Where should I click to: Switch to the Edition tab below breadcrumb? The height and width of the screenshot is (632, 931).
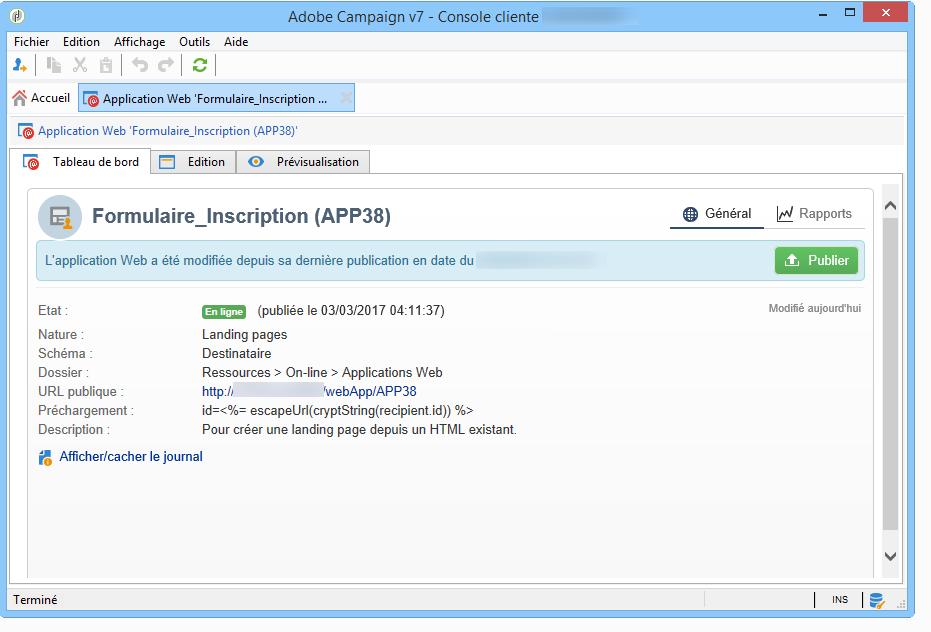[193, 162]
